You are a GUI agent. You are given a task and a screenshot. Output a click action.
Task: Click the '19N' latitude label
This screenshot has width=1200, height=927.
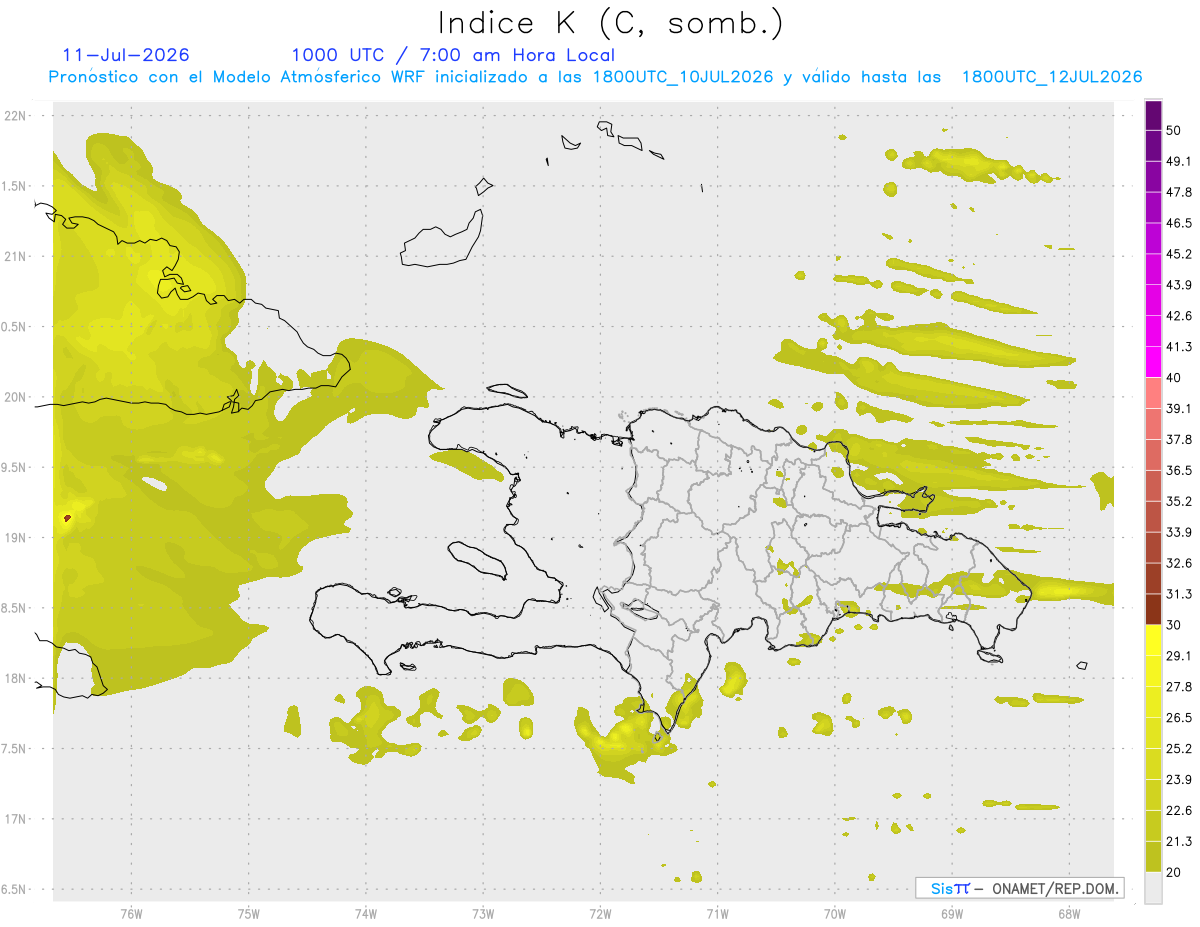click(x=15, y=538)
